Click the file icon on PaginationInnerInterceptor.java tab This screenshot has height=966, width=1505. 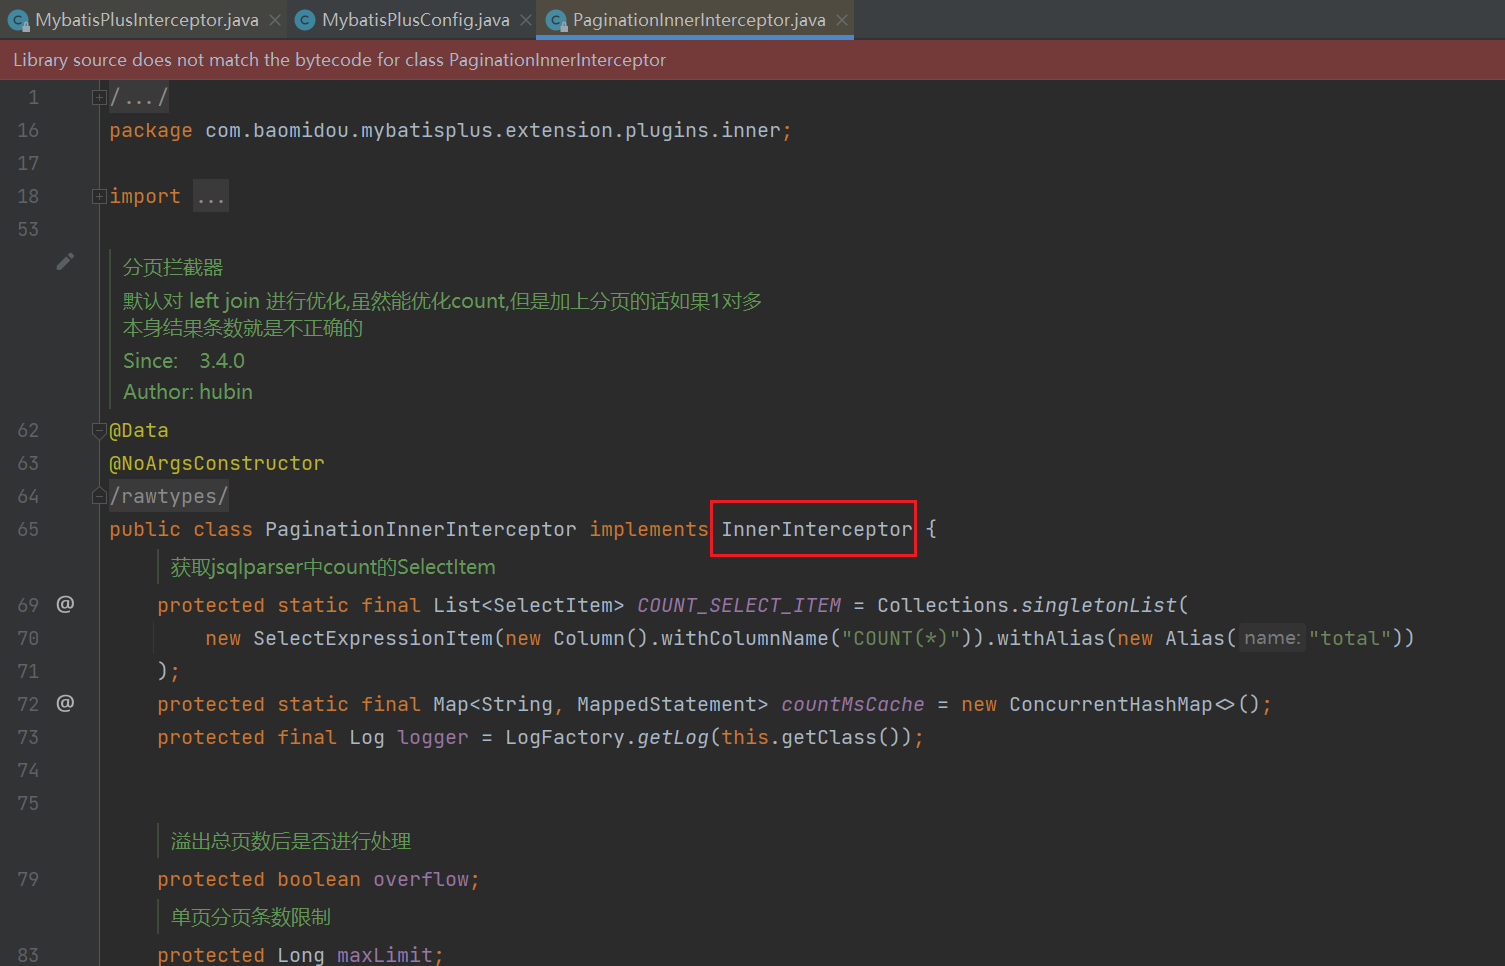click(556, 20)
